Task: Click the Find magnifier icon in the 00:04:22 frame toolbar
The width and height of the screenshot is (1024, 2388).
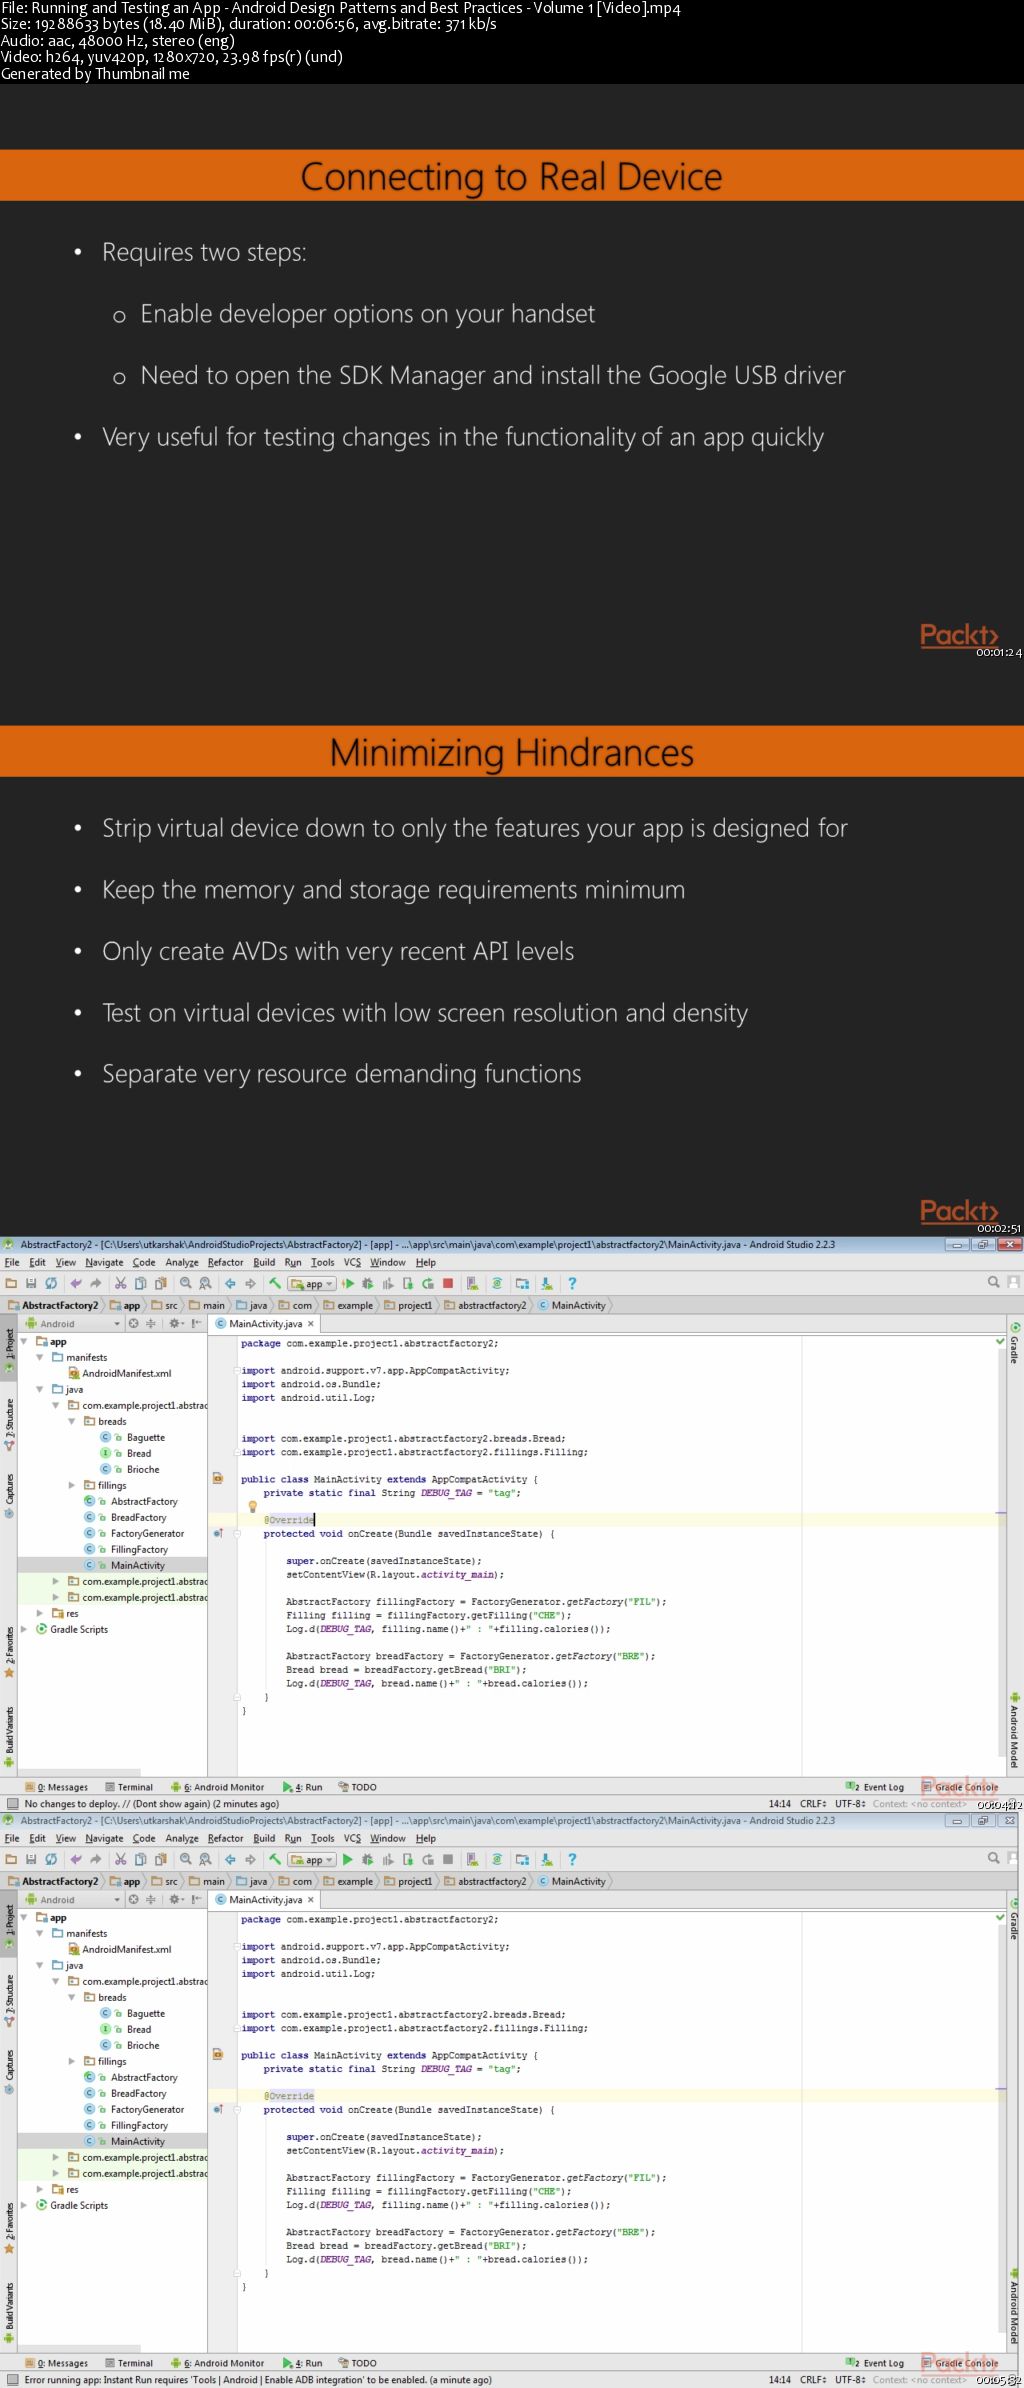Action: click(x=185, y=1283)
